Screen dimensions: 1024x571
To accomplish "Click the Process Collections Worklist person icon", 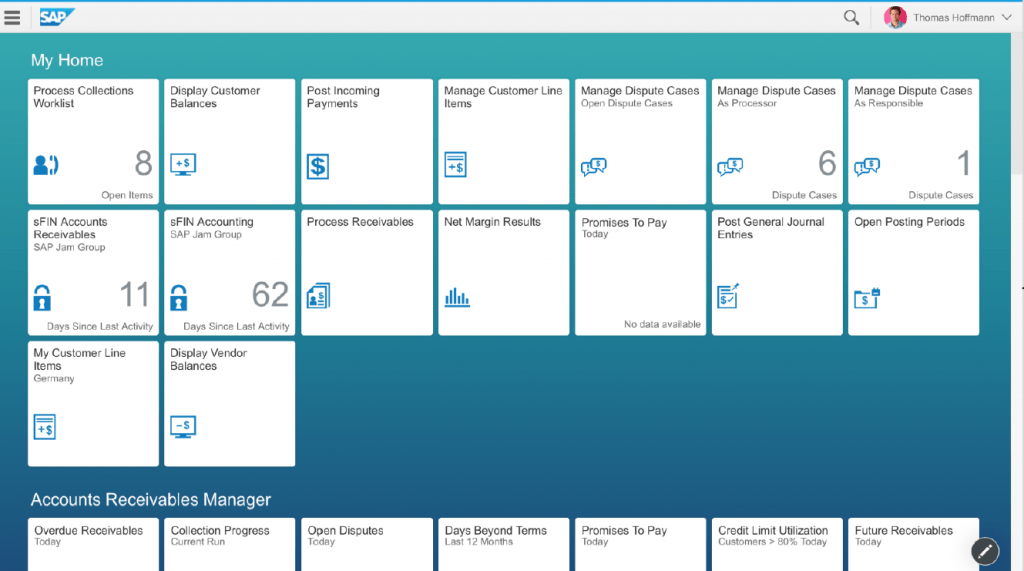I will coord(46,165).
